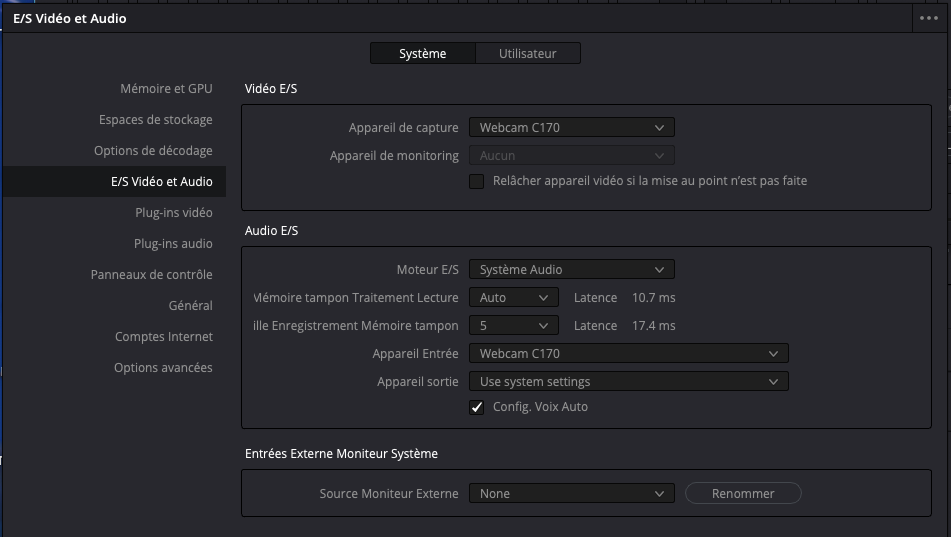Select Plug-ins vidéo in sidebar
Image resolution: width=951 pixels, height=537 pixels.
173,213
